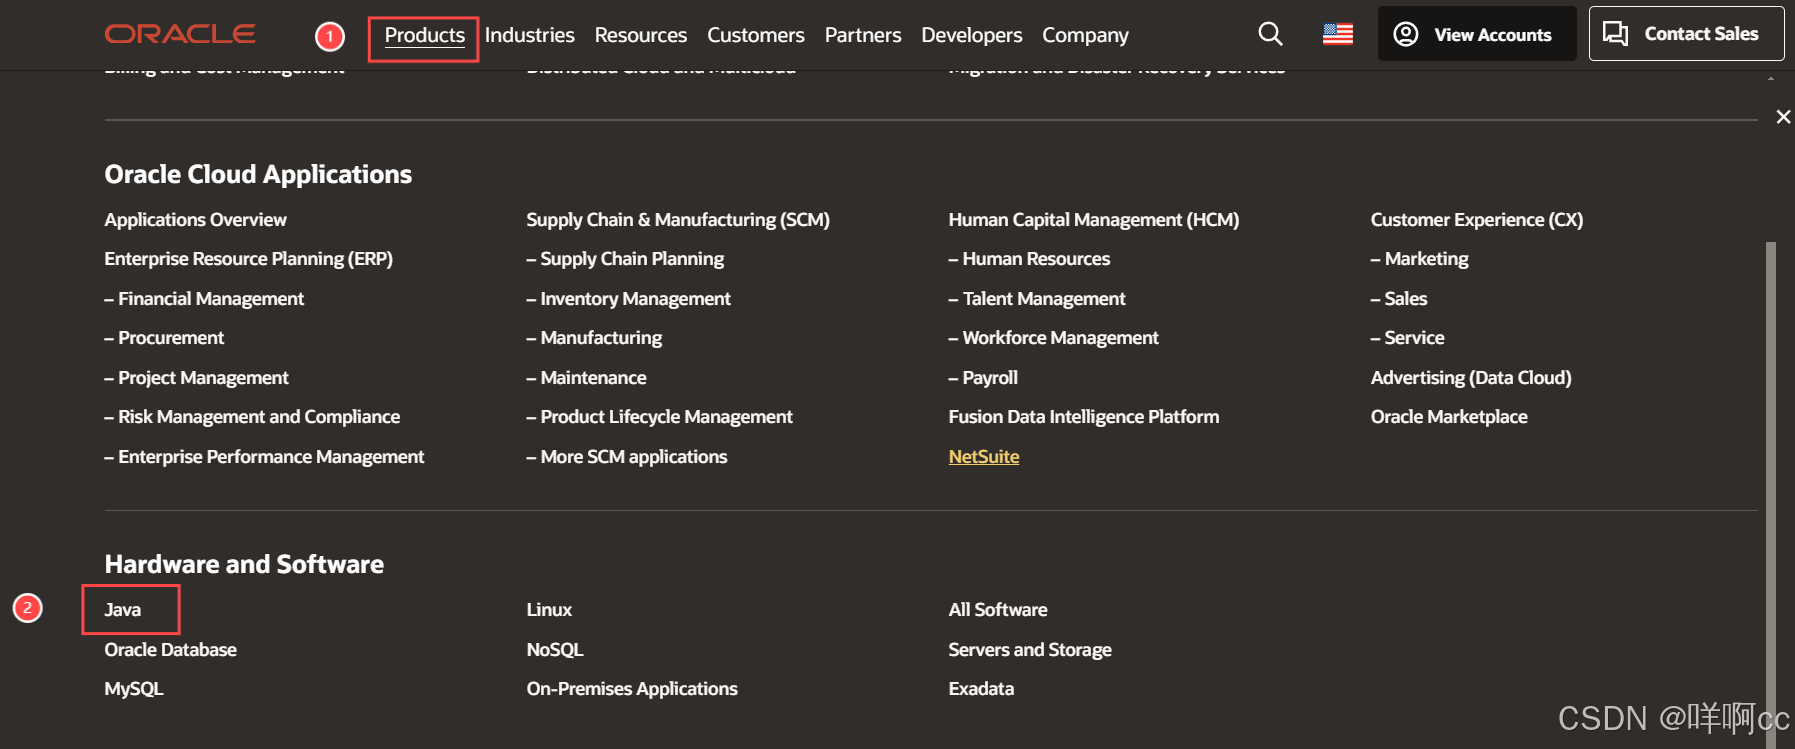Open the Products menu
This screenshot has width=1795, height=749.
point(424,35)
